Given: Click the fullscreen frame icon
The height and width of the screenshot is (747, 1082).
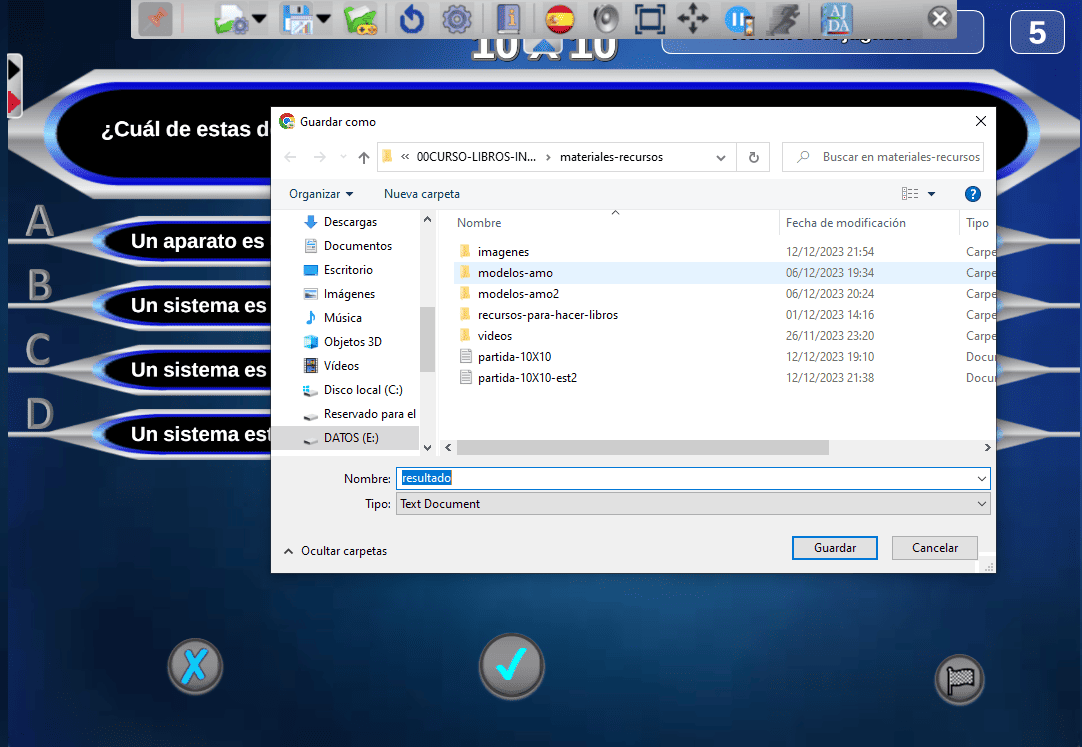Looking at the screenshot, I should 650,19.
